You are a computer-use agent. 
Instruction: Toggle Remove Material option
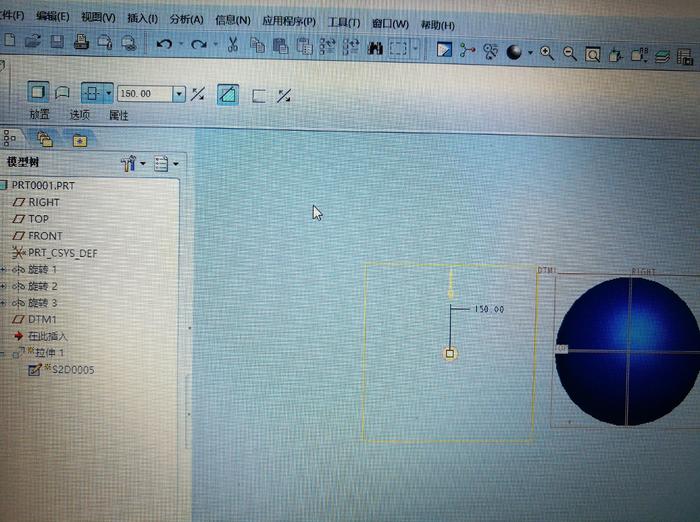pos(228,95)
